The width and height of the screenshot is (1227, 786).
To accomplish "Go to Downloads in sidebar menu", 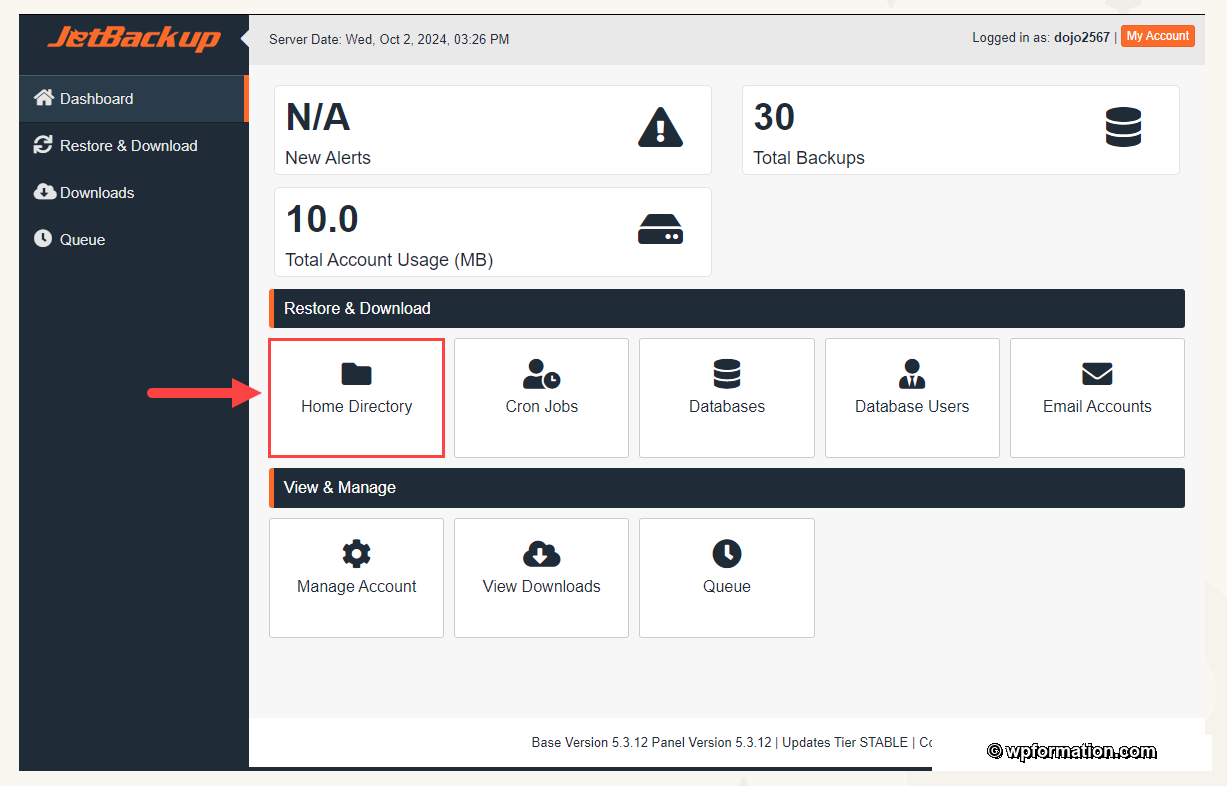I will coord(134,193).
